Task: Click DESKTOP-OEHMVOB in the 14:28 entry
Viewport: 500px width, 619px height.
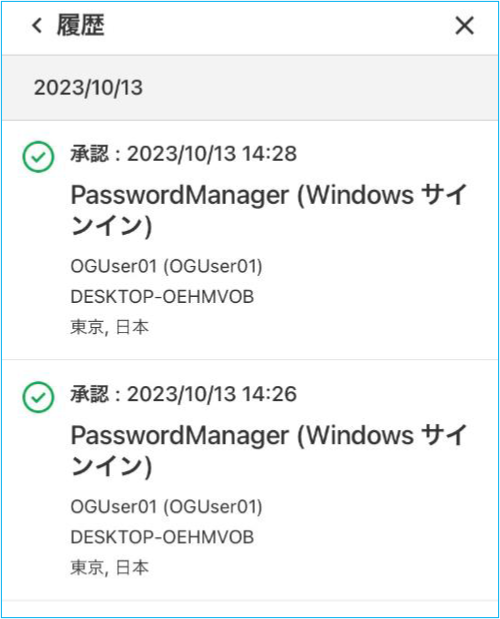Action: point(162,297)
